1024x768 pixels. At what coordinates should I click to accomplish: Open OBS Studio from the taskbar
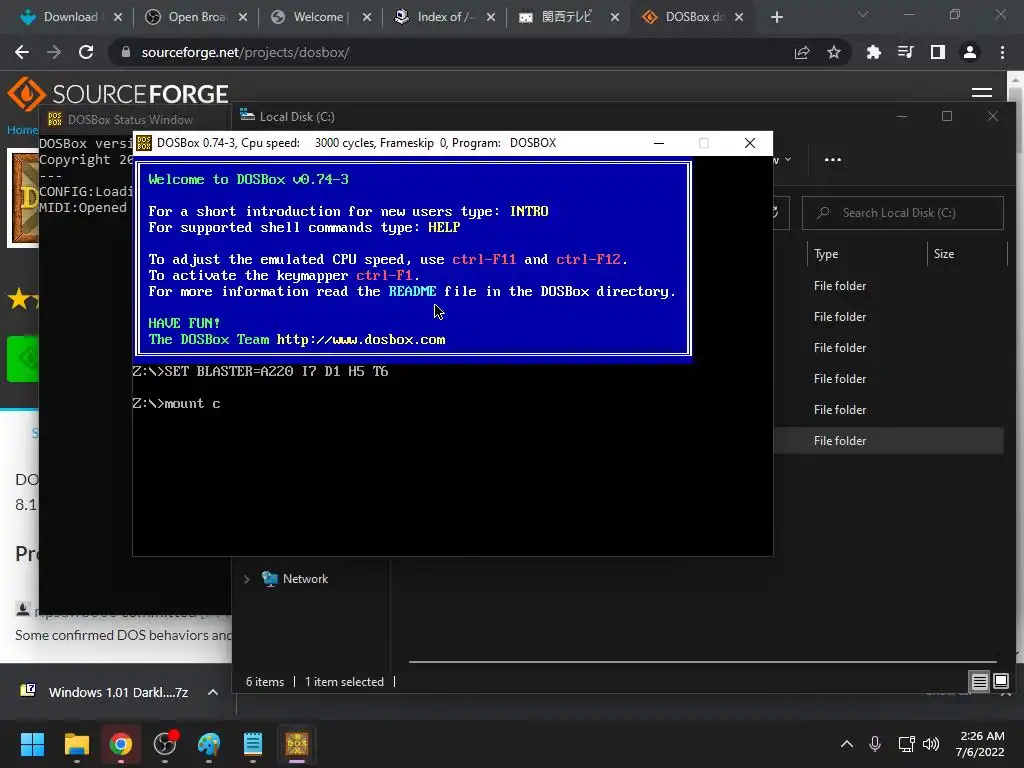coord(165,743)
